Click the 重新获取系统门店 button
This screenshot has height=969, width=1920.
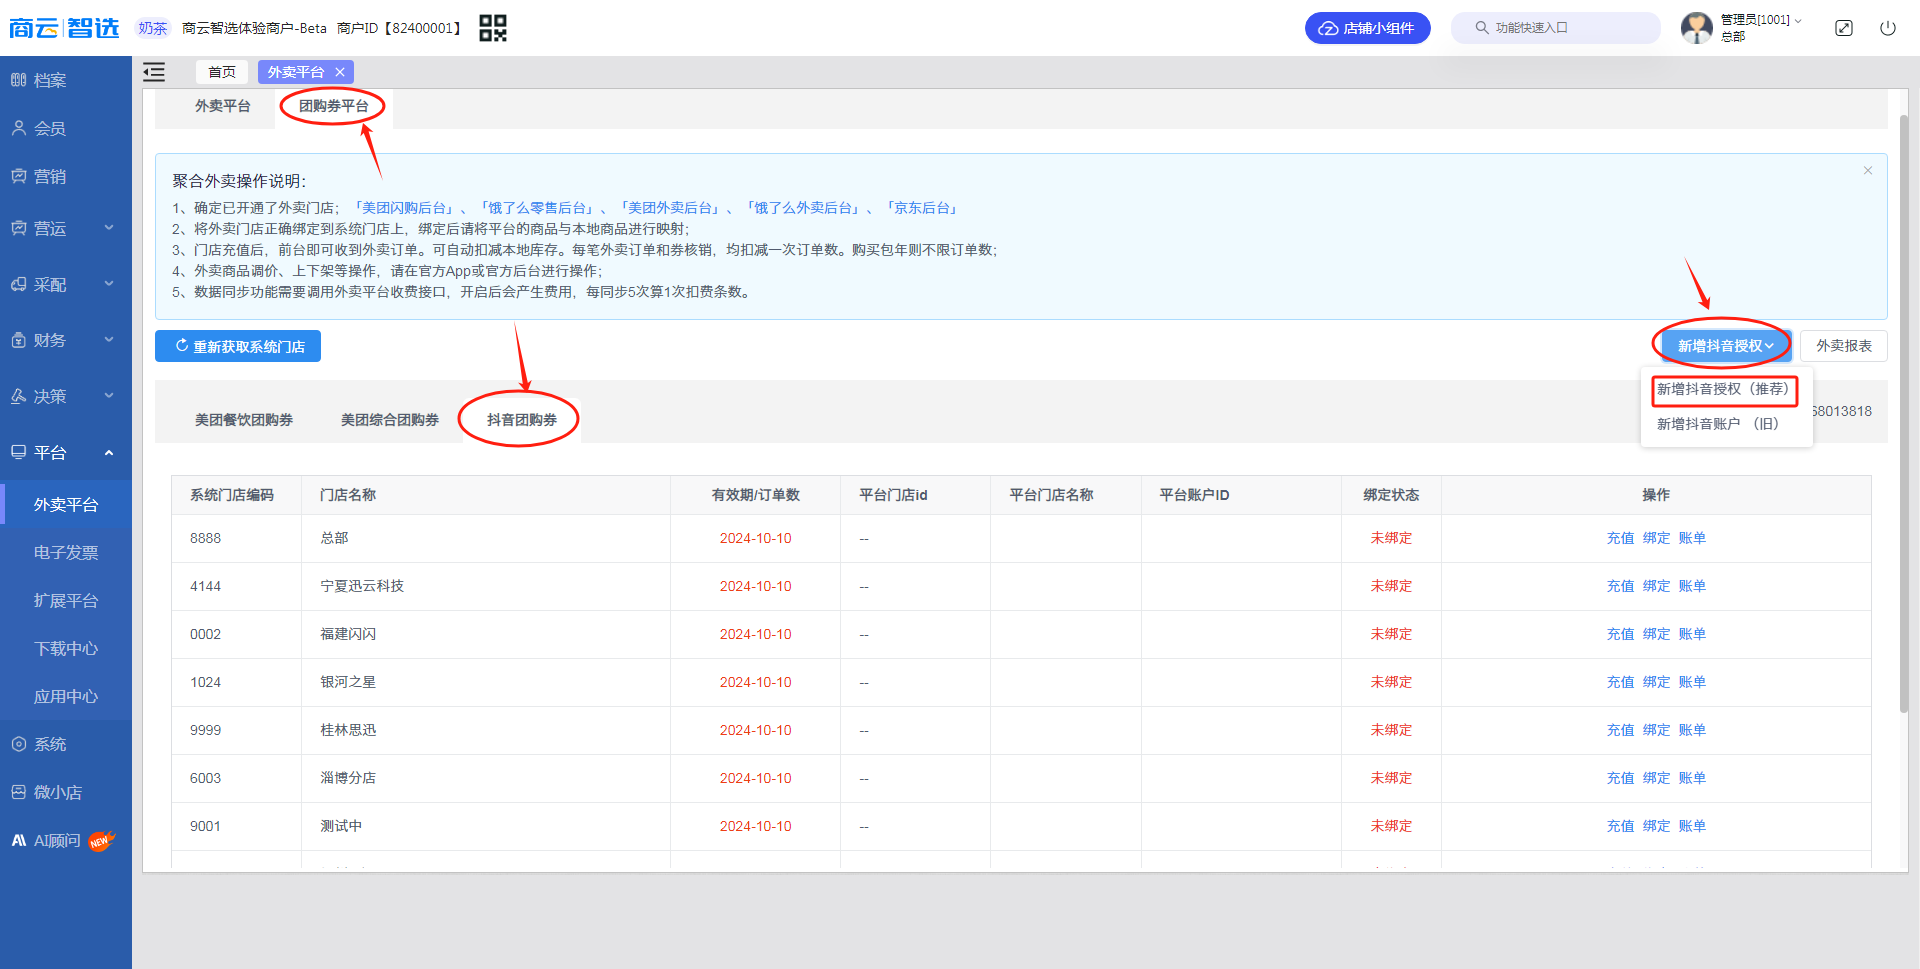pos(238,346)
